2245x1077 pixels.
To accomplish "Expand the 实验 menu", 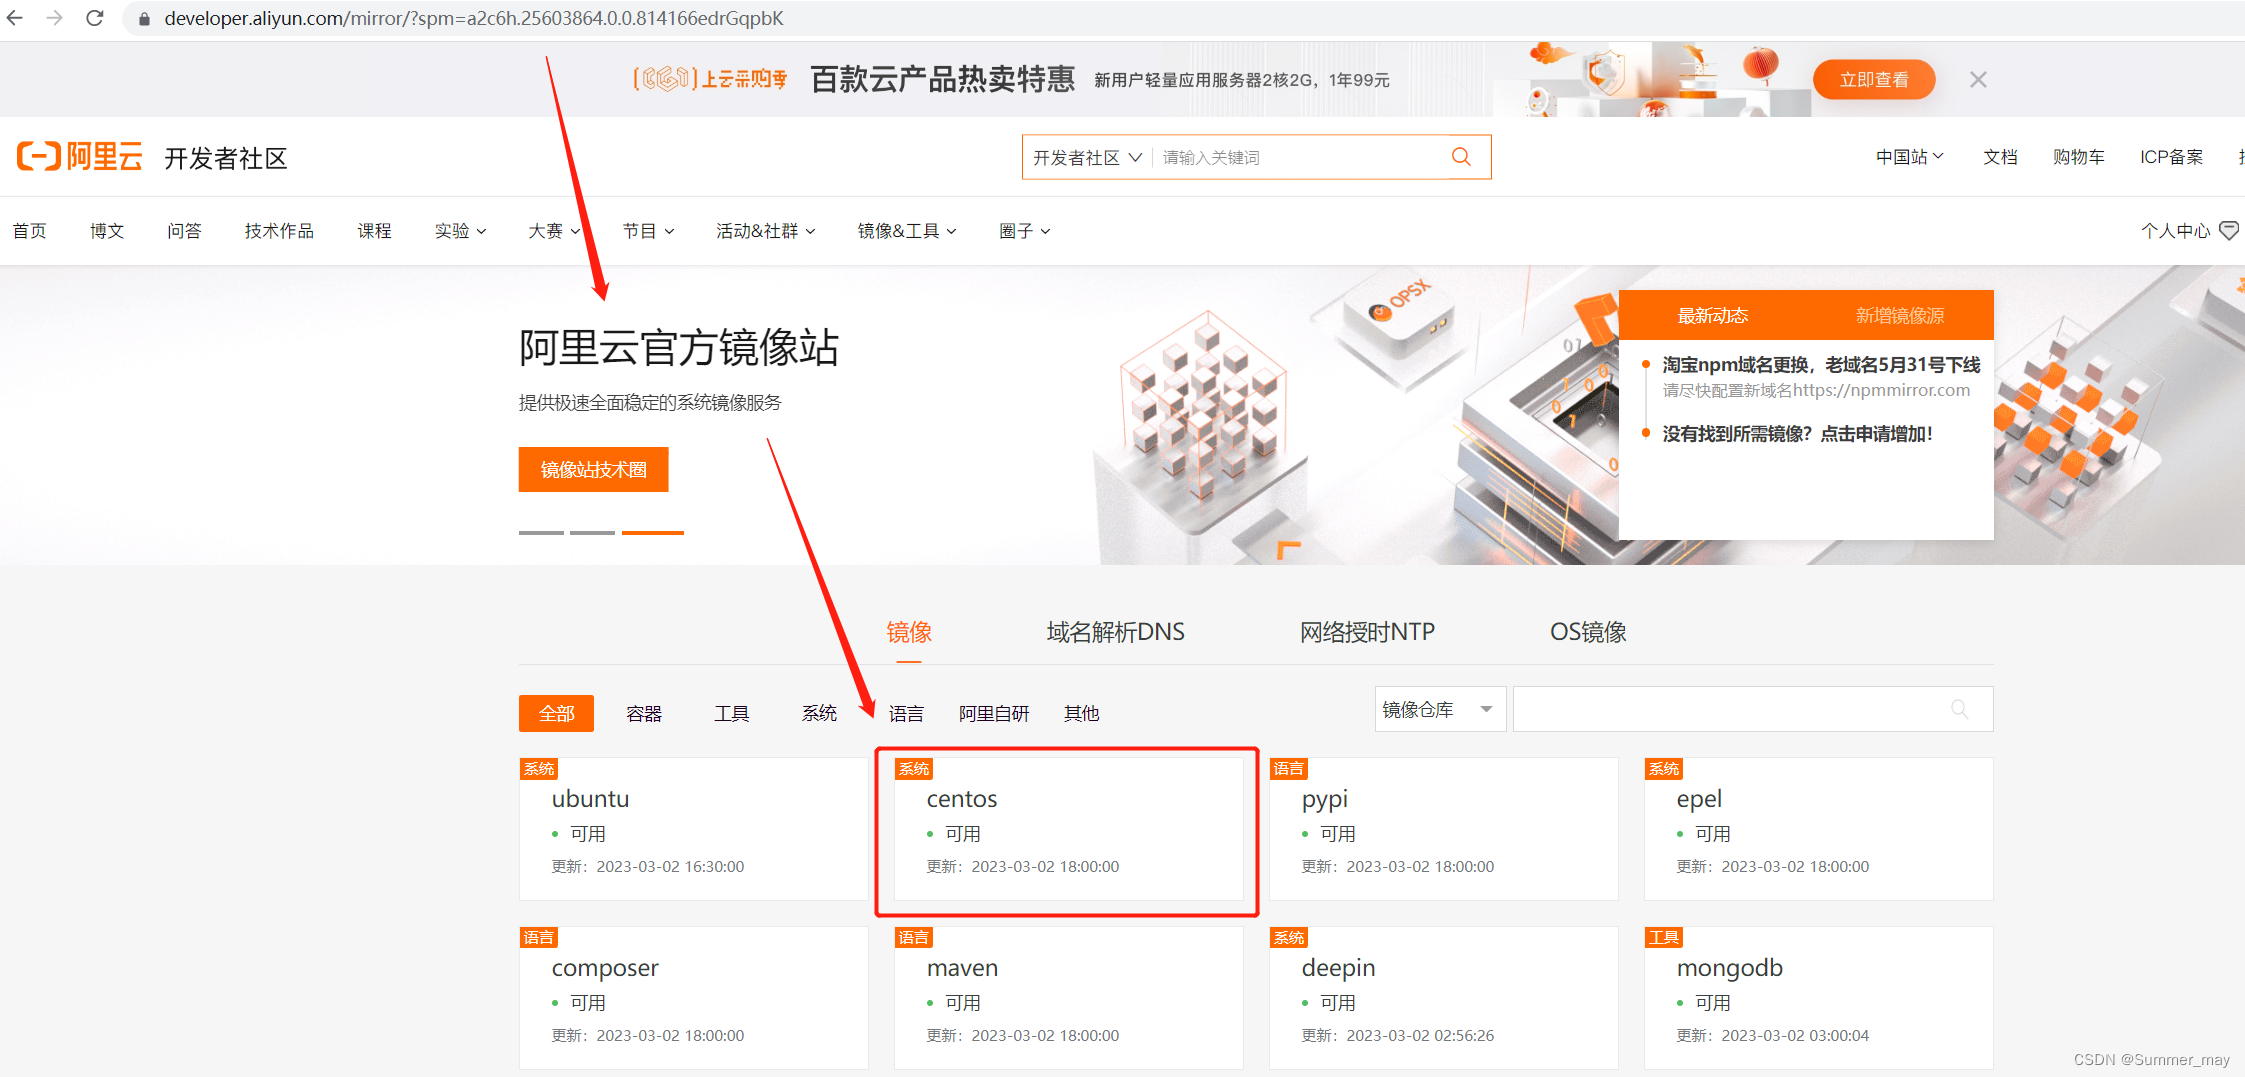I will [460, 231].
